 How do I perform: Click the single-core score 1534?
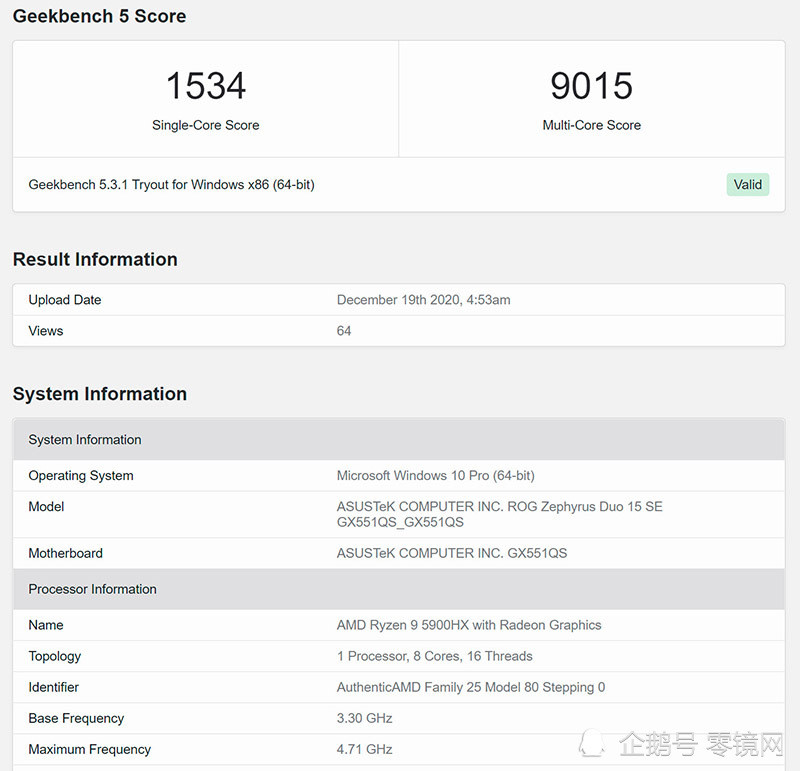206,86
